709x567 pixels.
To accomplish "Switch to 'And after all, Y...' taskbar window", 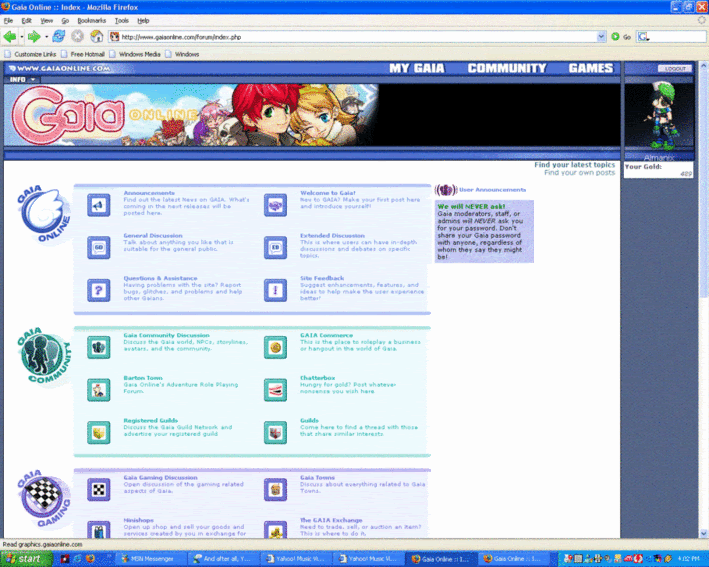I will pyautogui.click(x=223, y=559).
